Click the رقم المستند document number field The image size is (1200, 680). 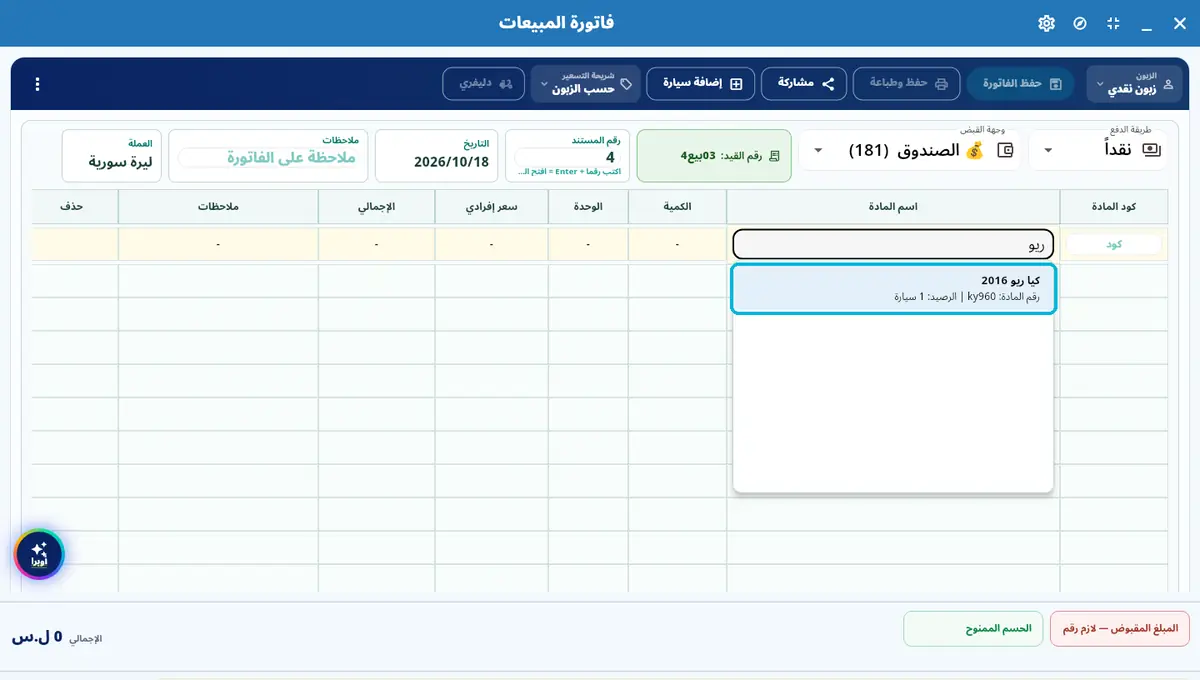pos(567,156)
